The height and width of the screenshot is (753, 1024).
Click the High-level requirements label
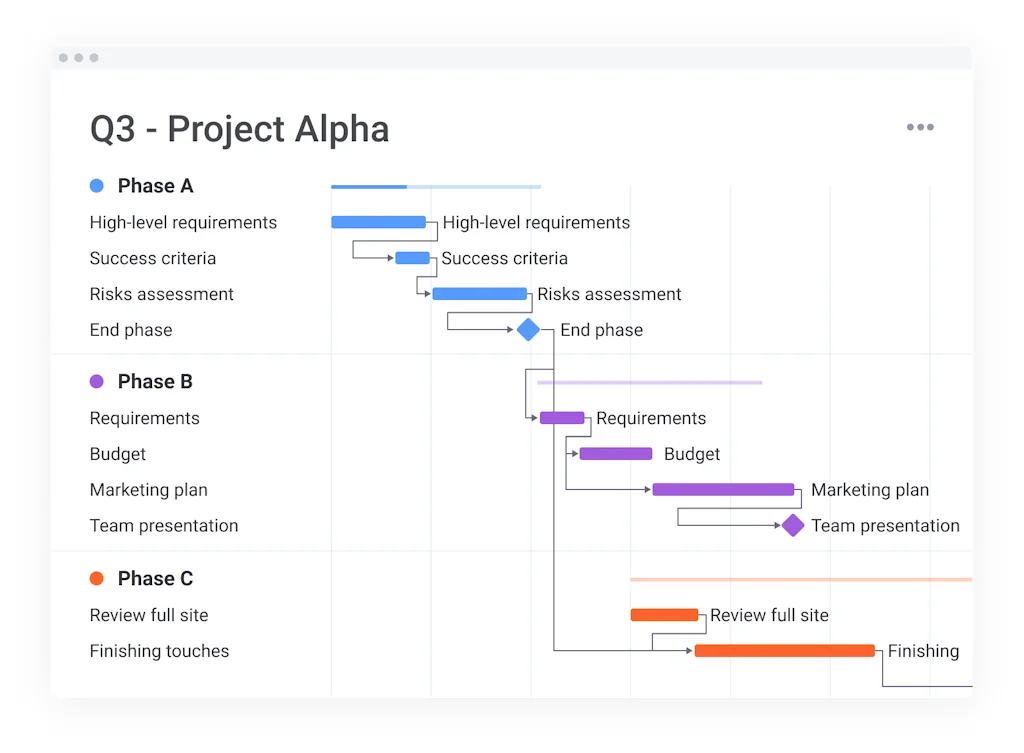[183, 222]
